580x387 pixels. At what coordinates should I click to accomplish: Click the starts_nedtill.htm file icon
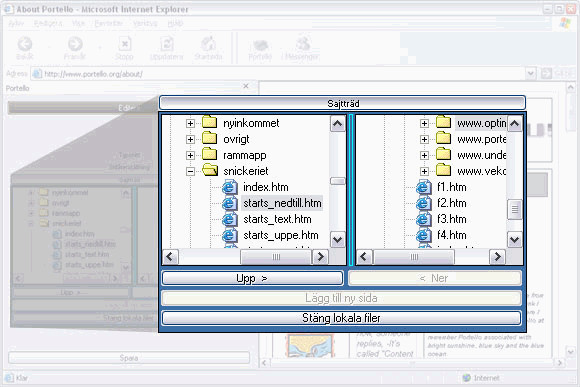tap(230, 203)
